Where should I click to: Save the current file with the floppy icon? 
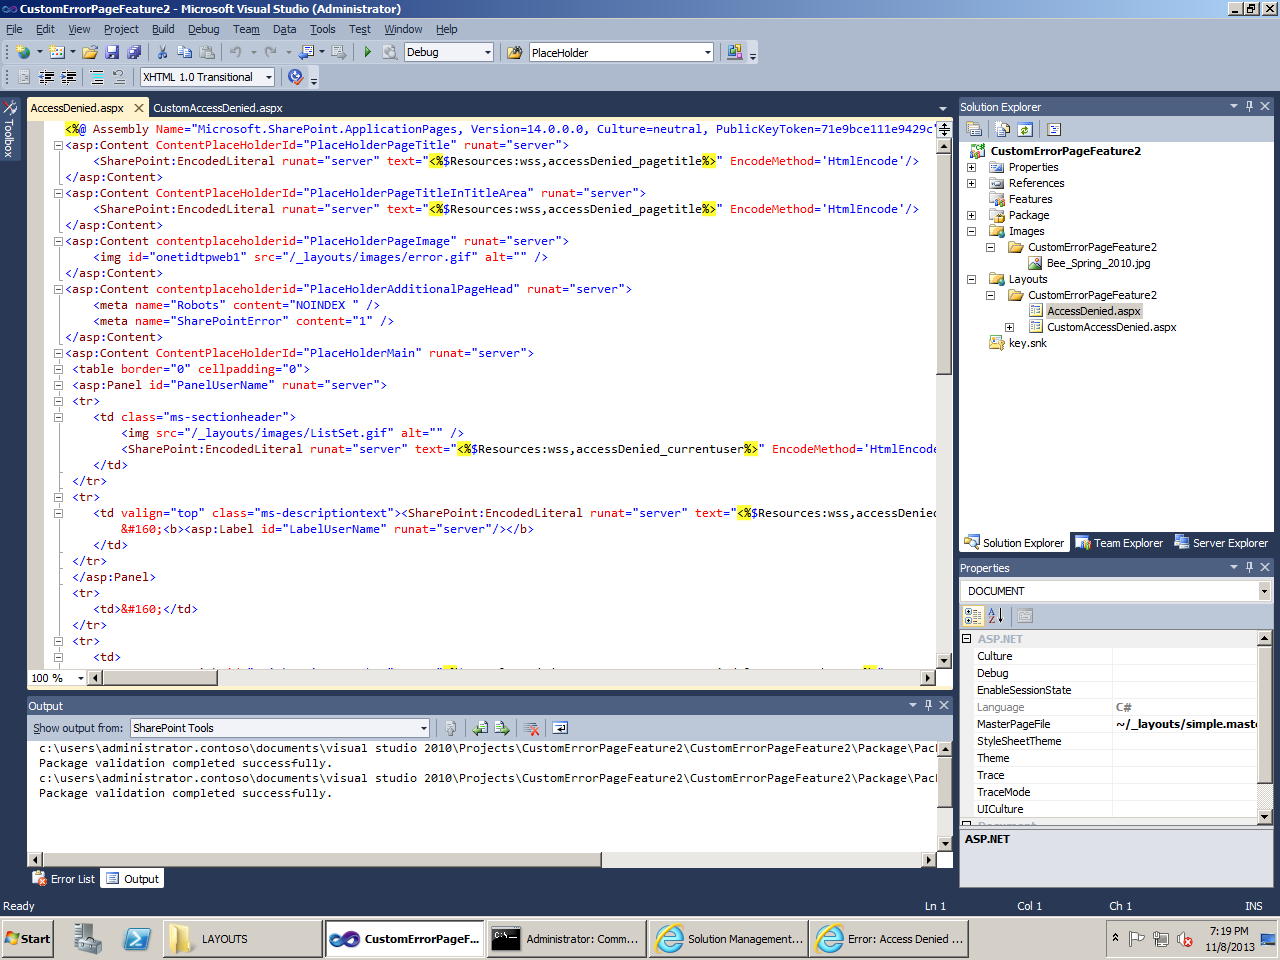click(112, 52)
